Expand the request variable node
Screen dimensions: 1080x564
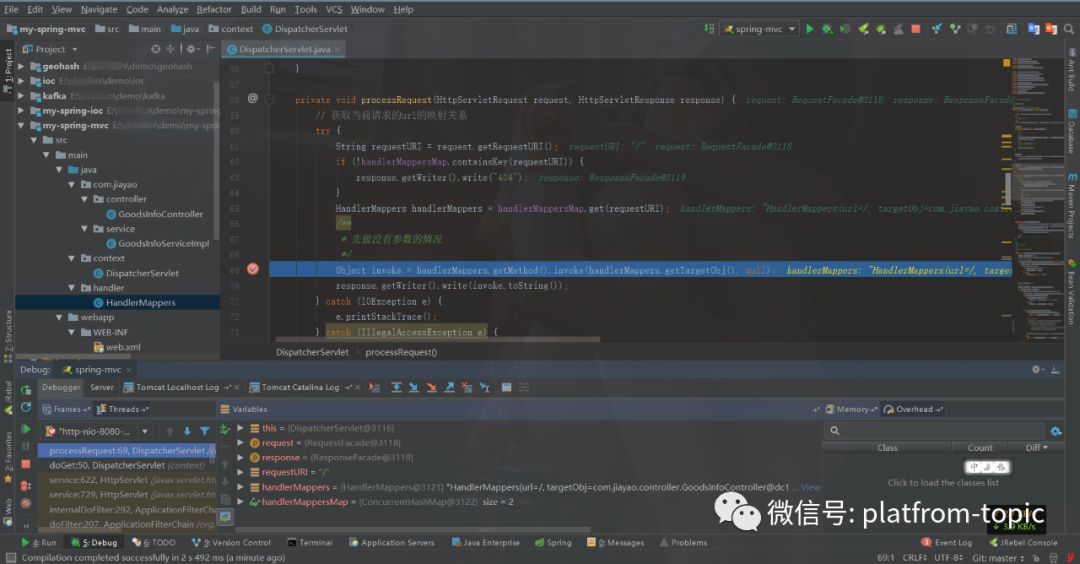(x=240, y=443)
